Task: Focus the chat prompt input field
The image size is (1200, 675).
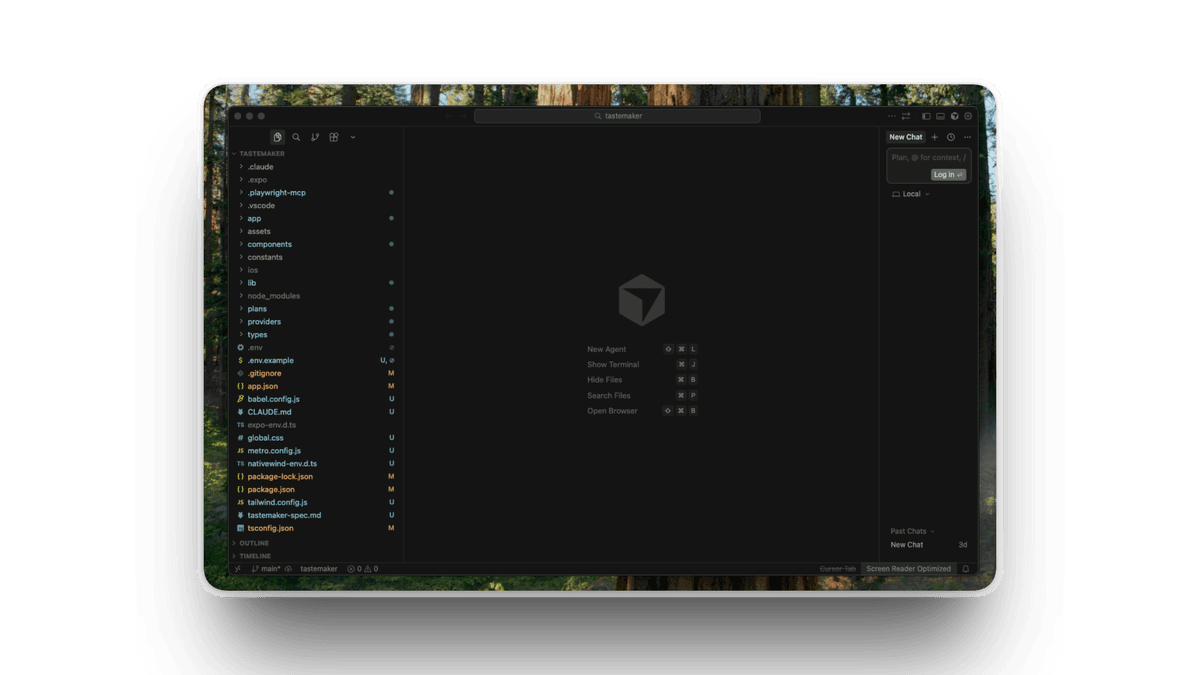Action: tap(928, 157)
